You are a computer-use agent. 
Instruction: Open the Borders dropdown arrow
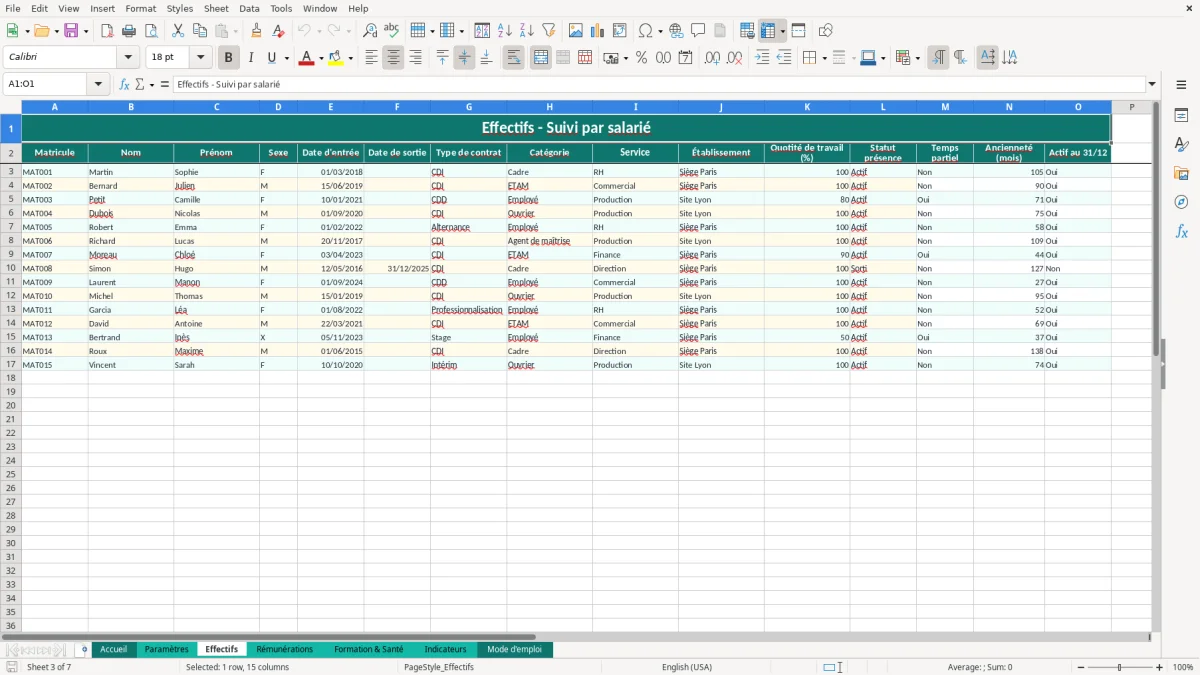pyautogui.click(x=824, y=58)
